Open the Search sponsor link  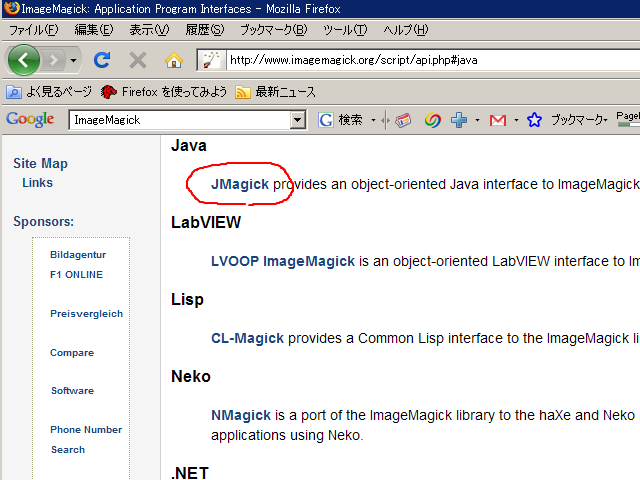(68, 449)
